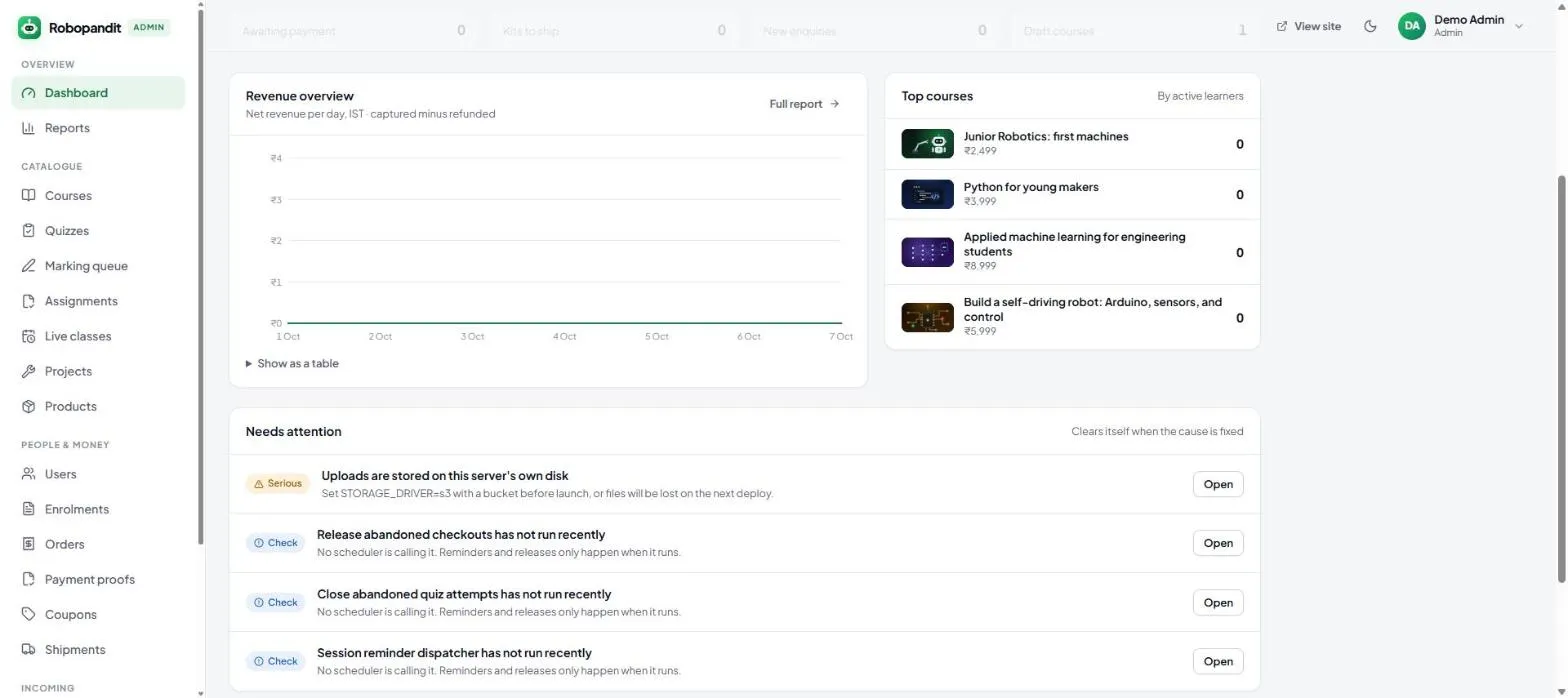Open the abandoned quiz attempts alert

tap(1218, 602)
